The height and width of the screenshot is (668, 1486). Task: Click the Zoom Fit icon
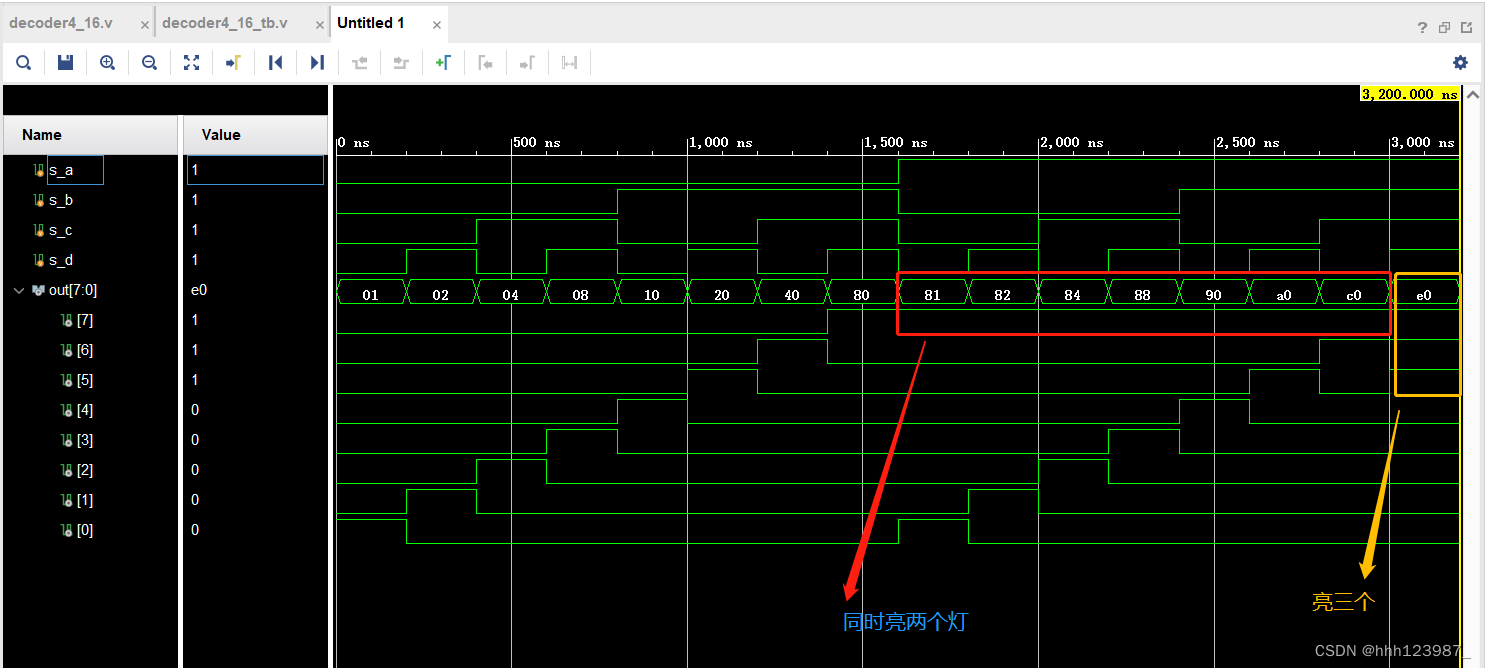pyautogui.click(x=191, y=63)
